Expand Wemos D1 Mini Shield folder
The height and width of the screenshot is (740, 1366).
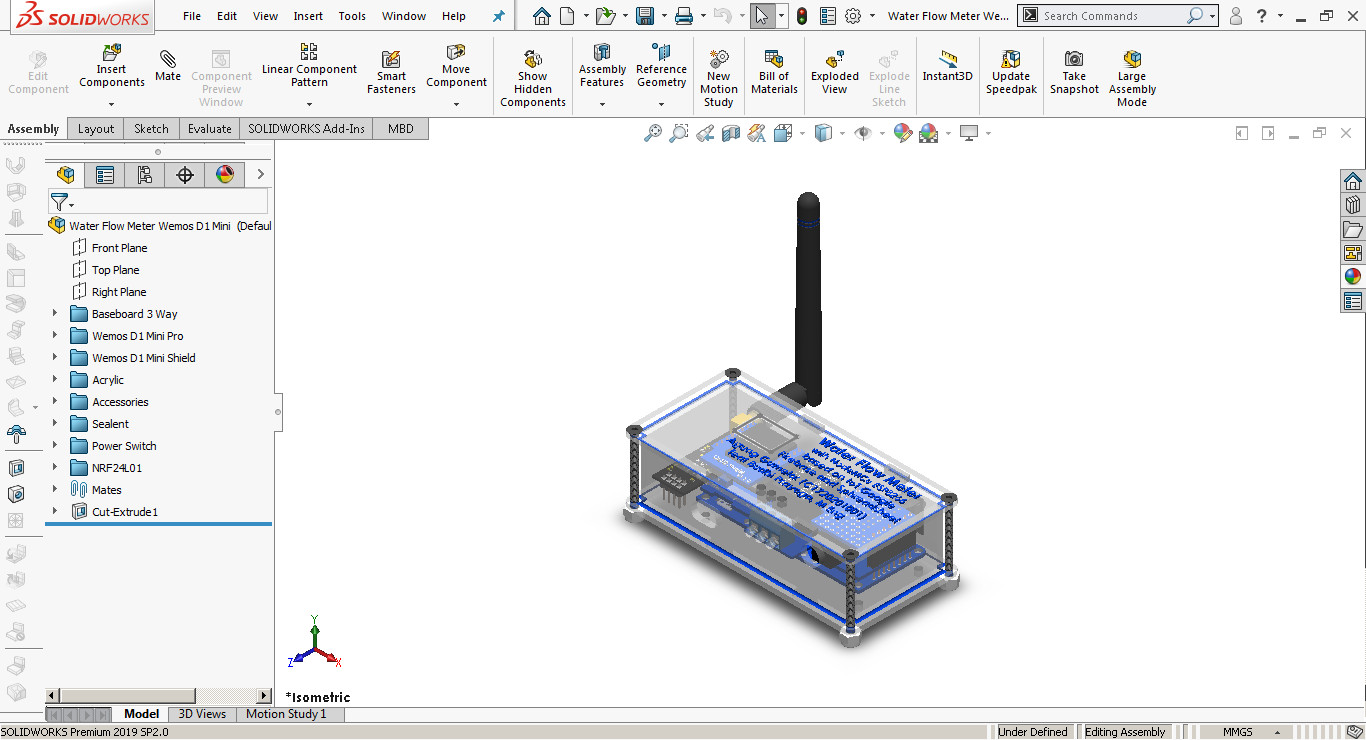pyautogui.click(x=55, y=358)
